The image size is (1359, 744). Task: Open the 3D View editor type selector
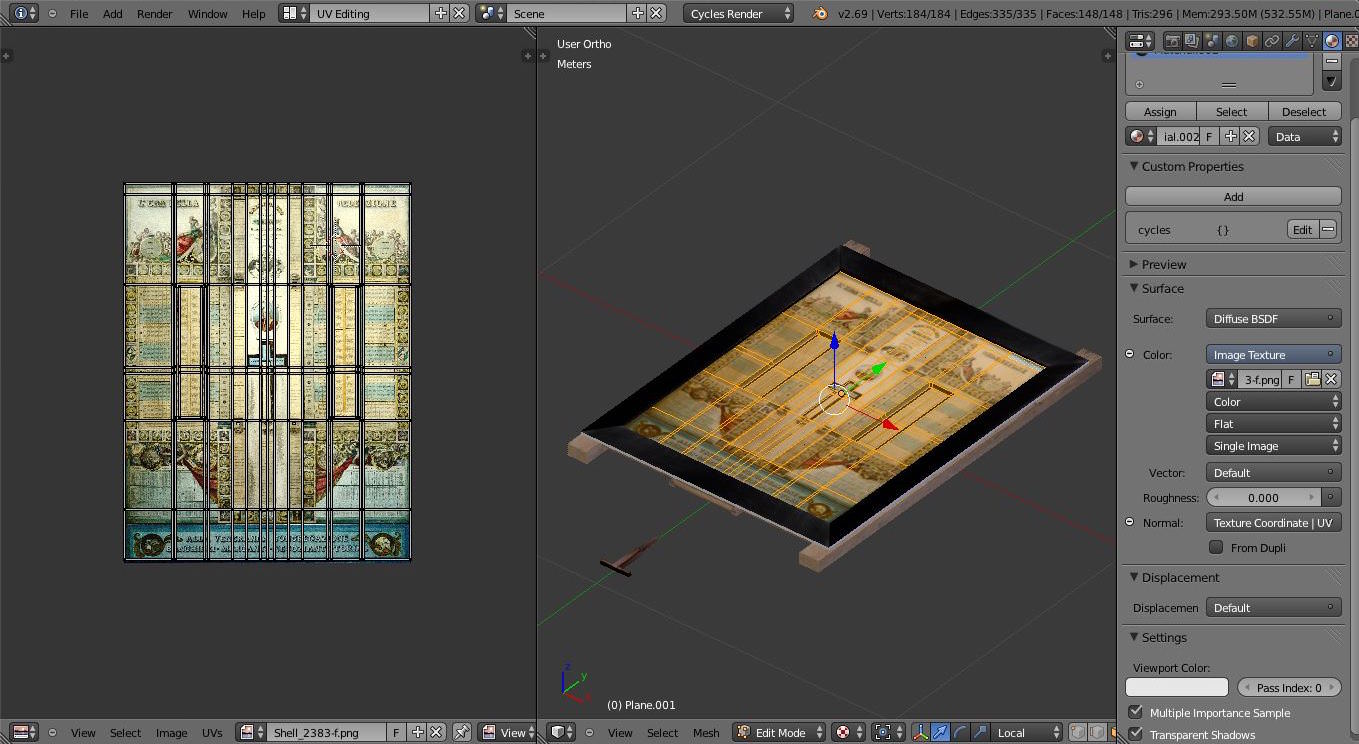click(x=563, y=732)
